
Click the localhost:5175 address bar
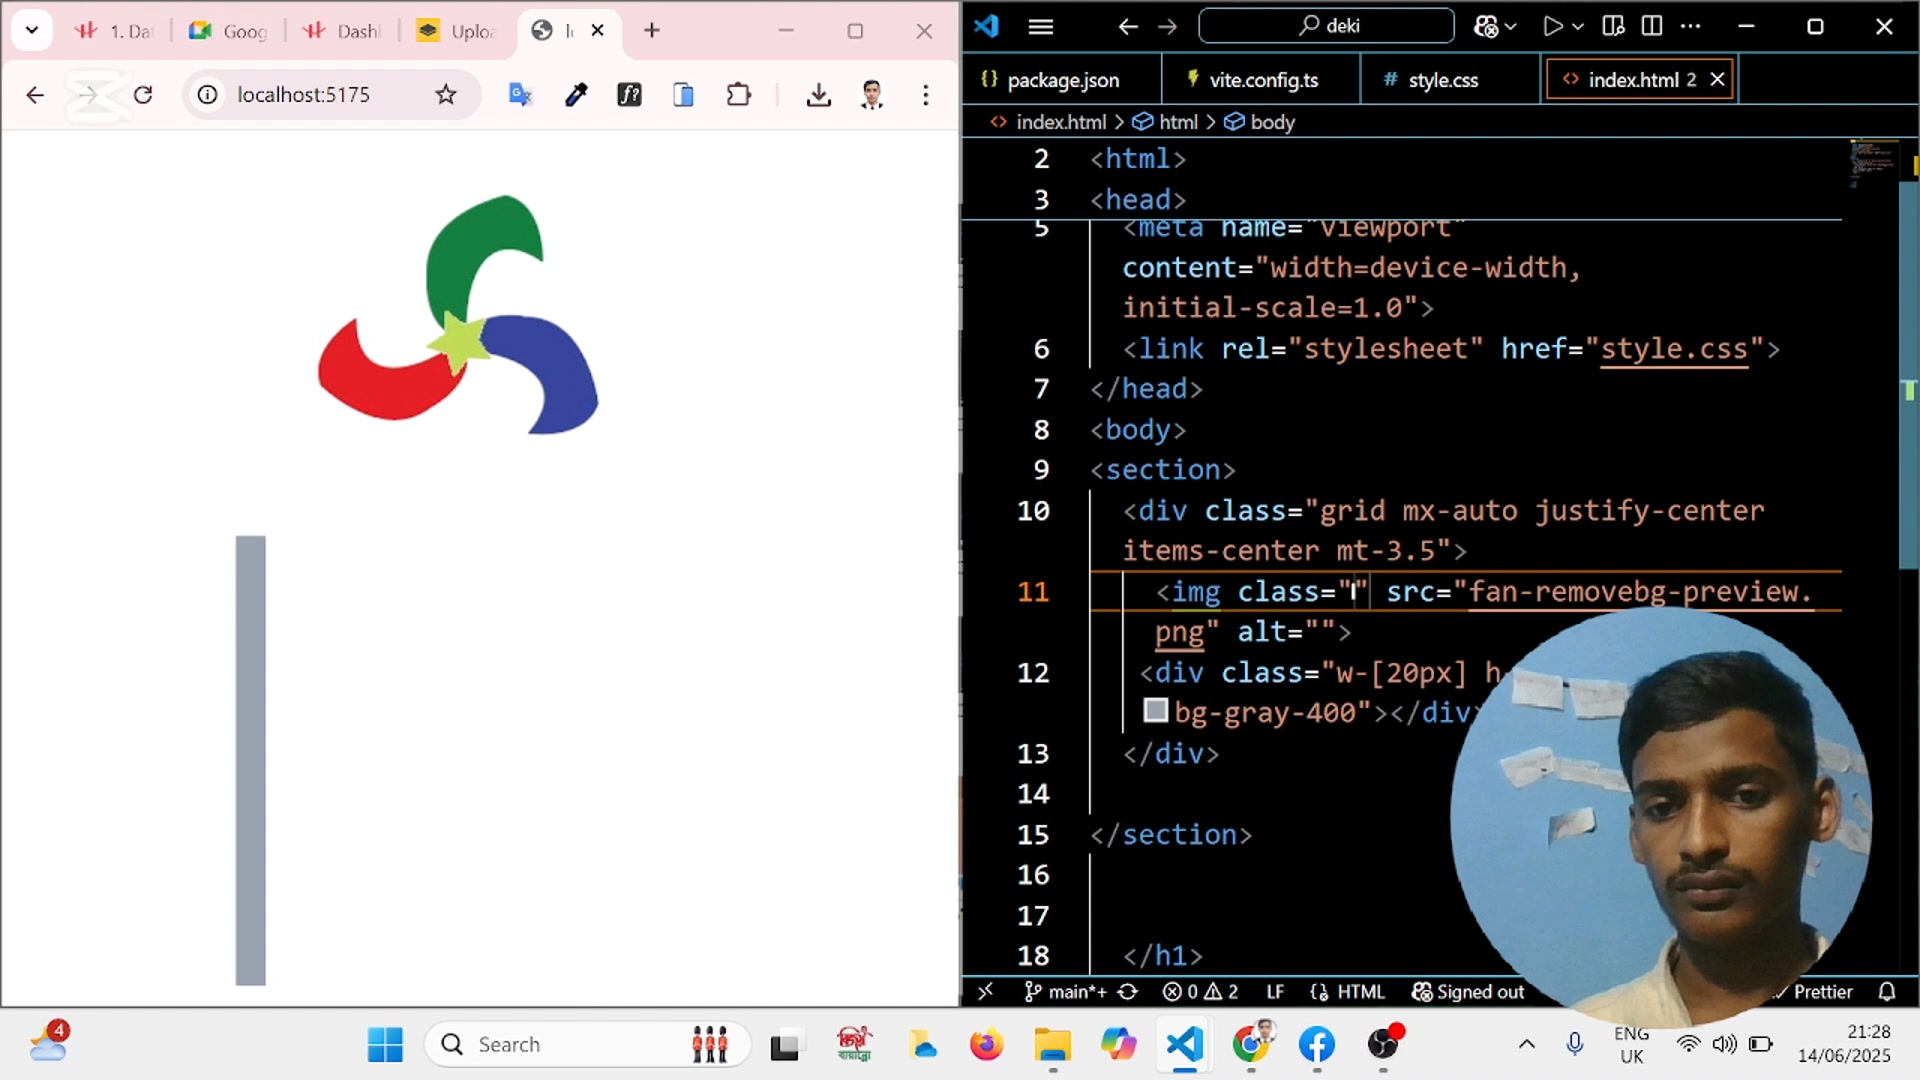pyautogui.click(x=330, y=95)
